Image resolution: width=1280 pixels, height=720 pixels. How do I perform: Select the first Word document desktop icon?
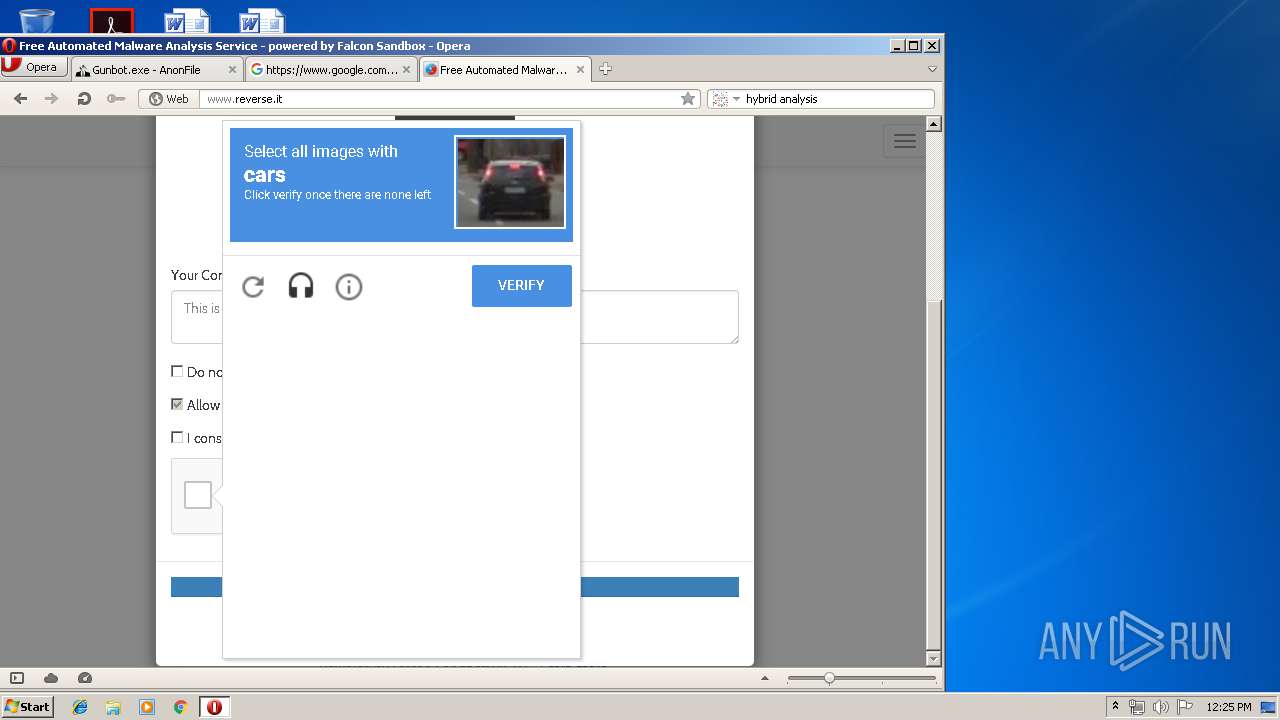187,20
